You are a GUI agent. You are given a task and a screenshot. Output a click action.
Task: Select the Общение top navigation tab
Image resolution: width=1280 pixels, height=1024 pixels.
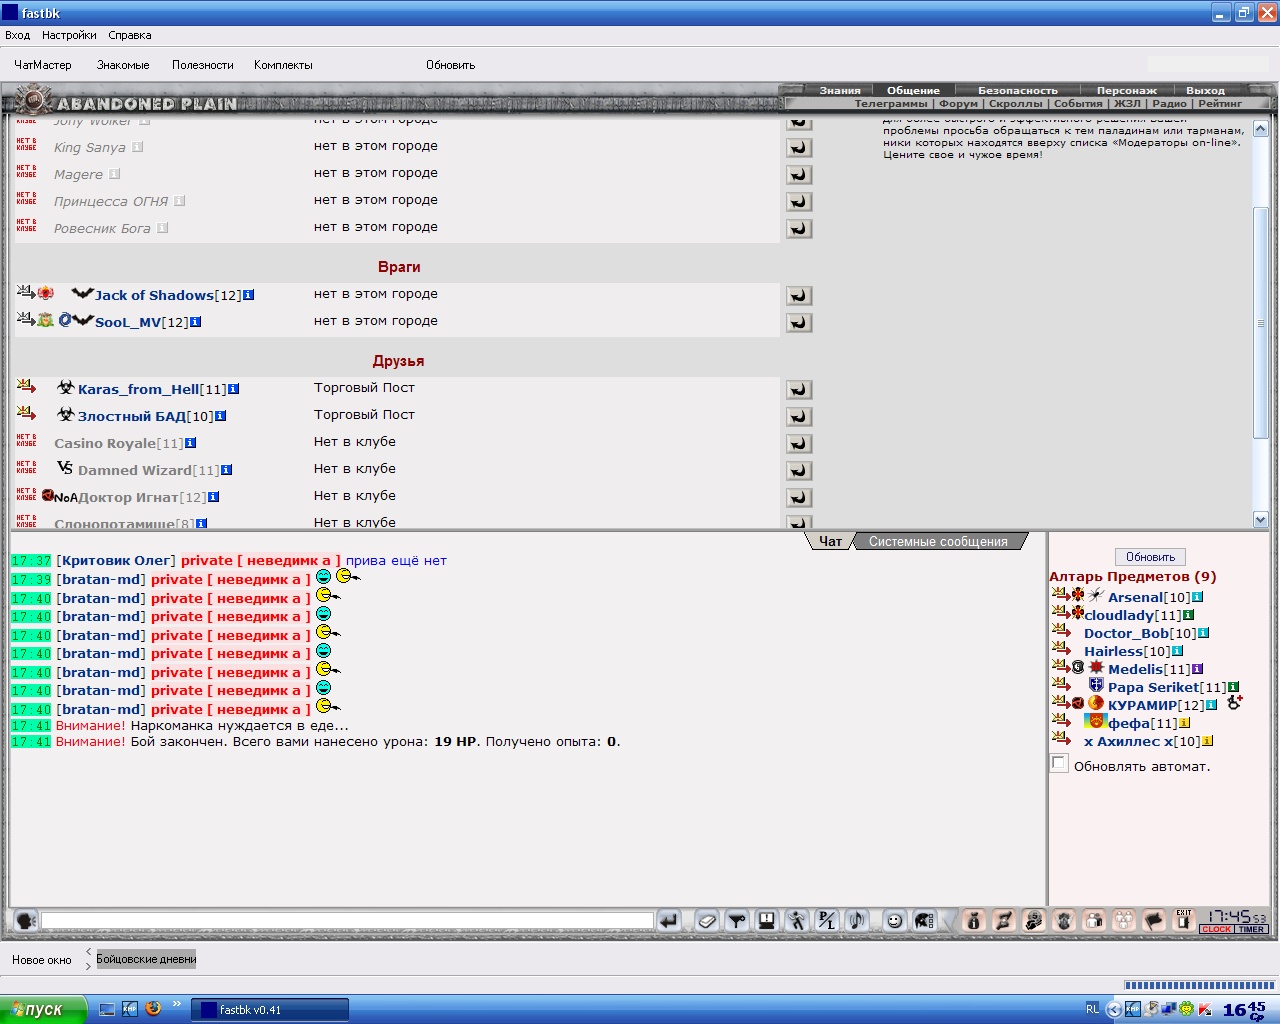[x=913, y=90]
